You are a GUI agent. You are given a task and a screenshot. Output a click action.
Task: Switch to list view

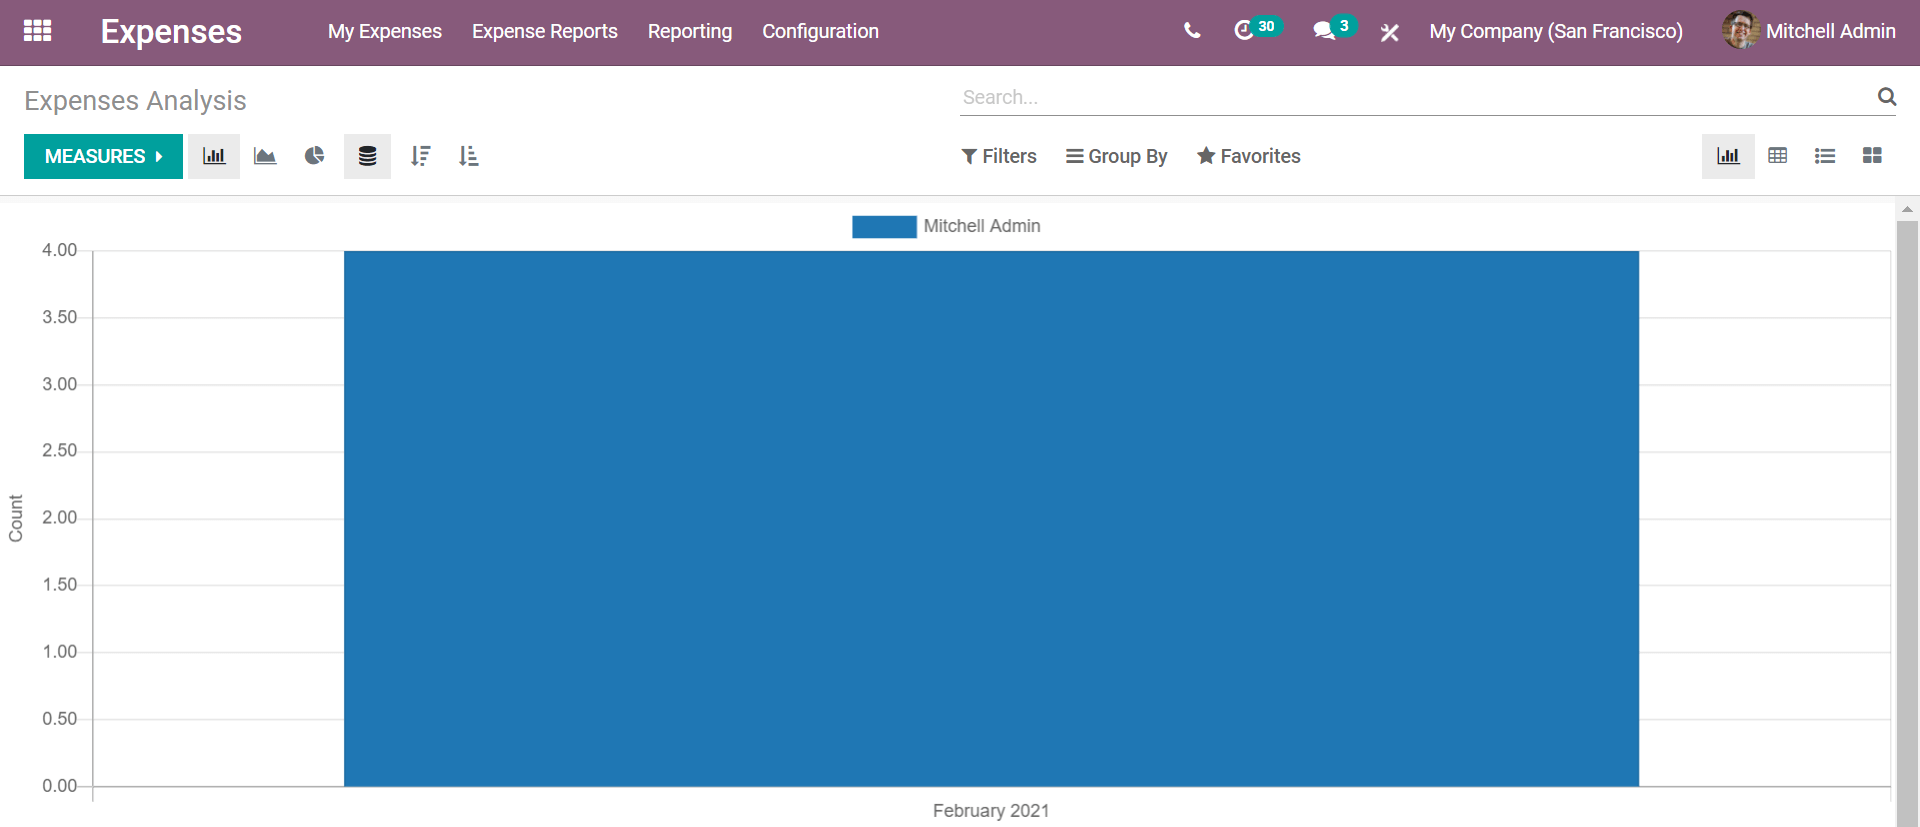pyautogui.click(x=1825, y=156)
